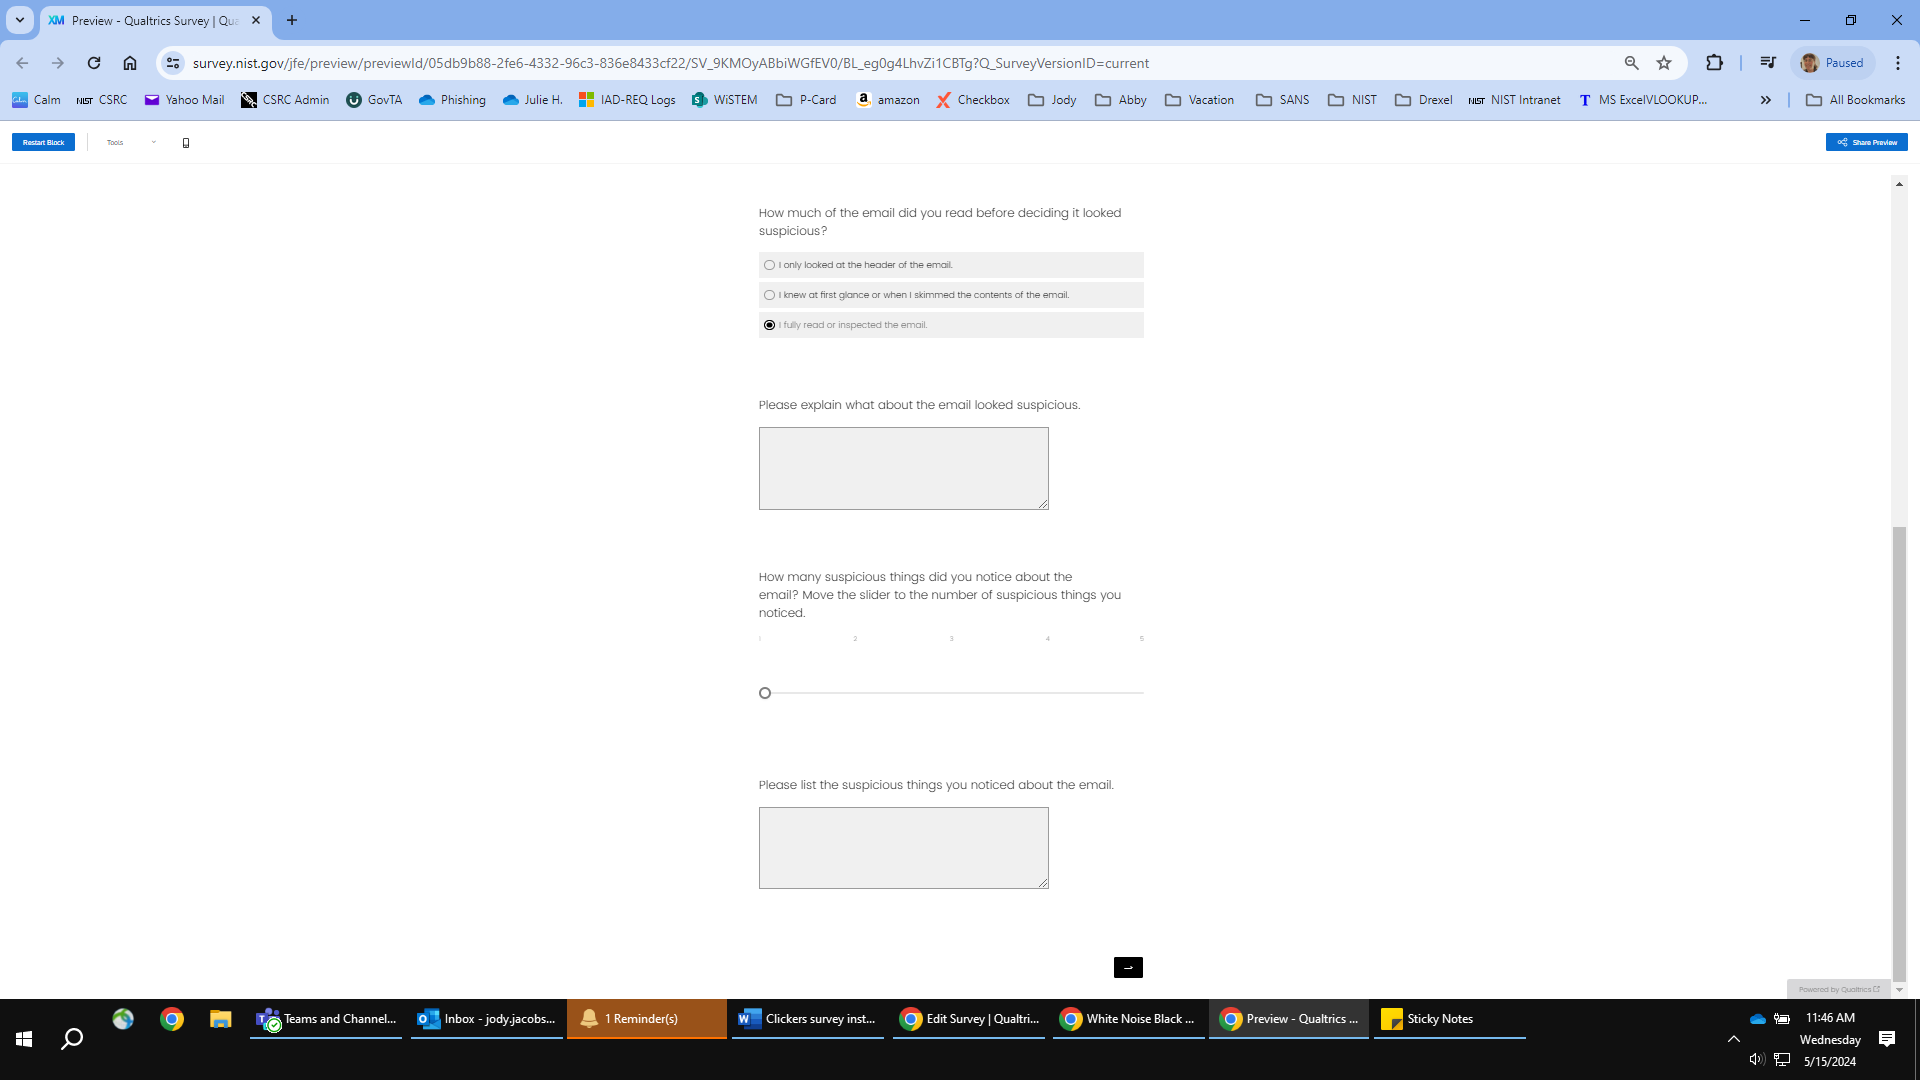The height and width of the screenshot is (1080, 1920).
Task: Select 'I knew at first glance' option
Action: (769, 295)
